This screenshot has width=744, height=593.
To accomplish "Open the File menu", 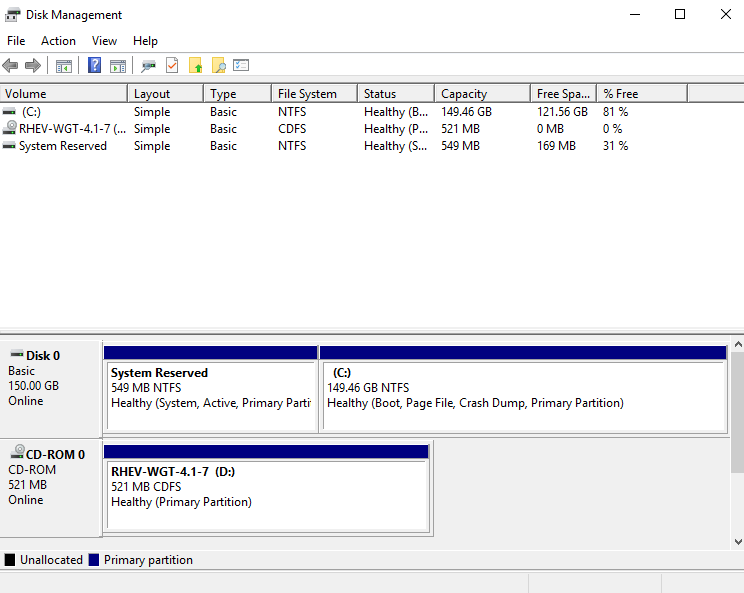I will [16, 41].
